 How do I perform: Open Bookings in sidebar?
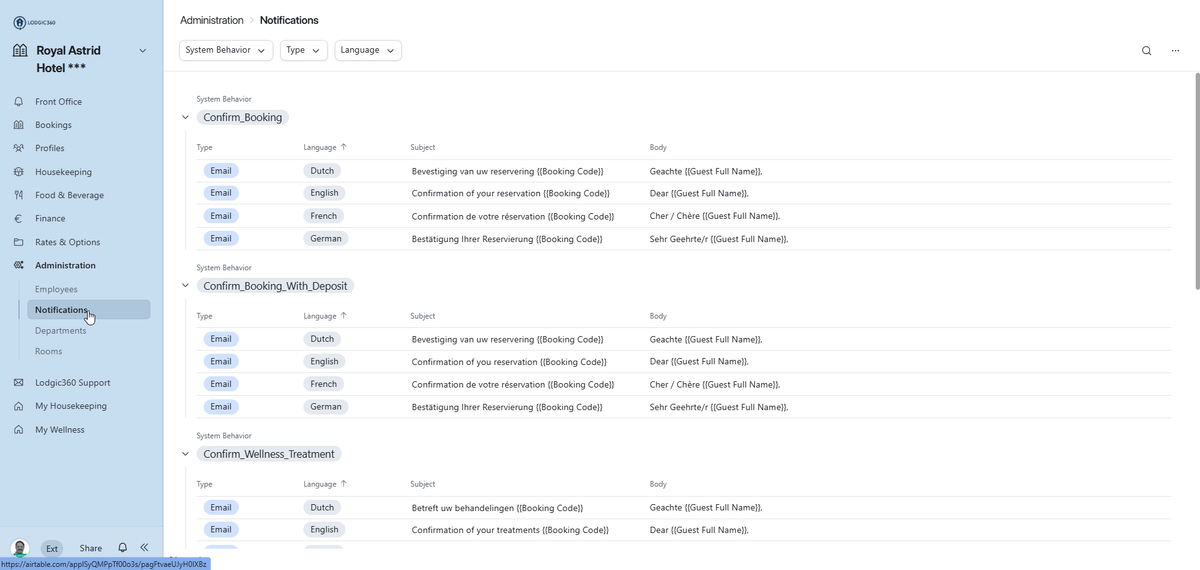(x=53, y=125)
